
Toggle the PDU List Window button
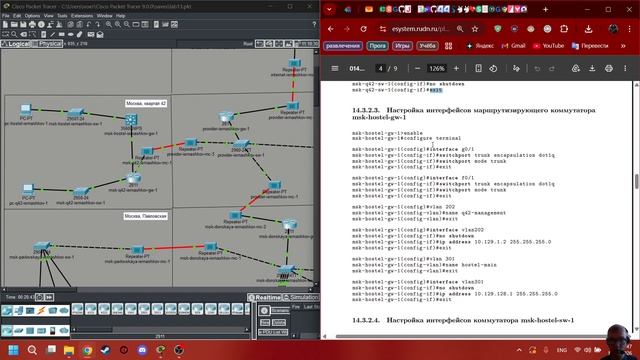(x=273, y=332)
